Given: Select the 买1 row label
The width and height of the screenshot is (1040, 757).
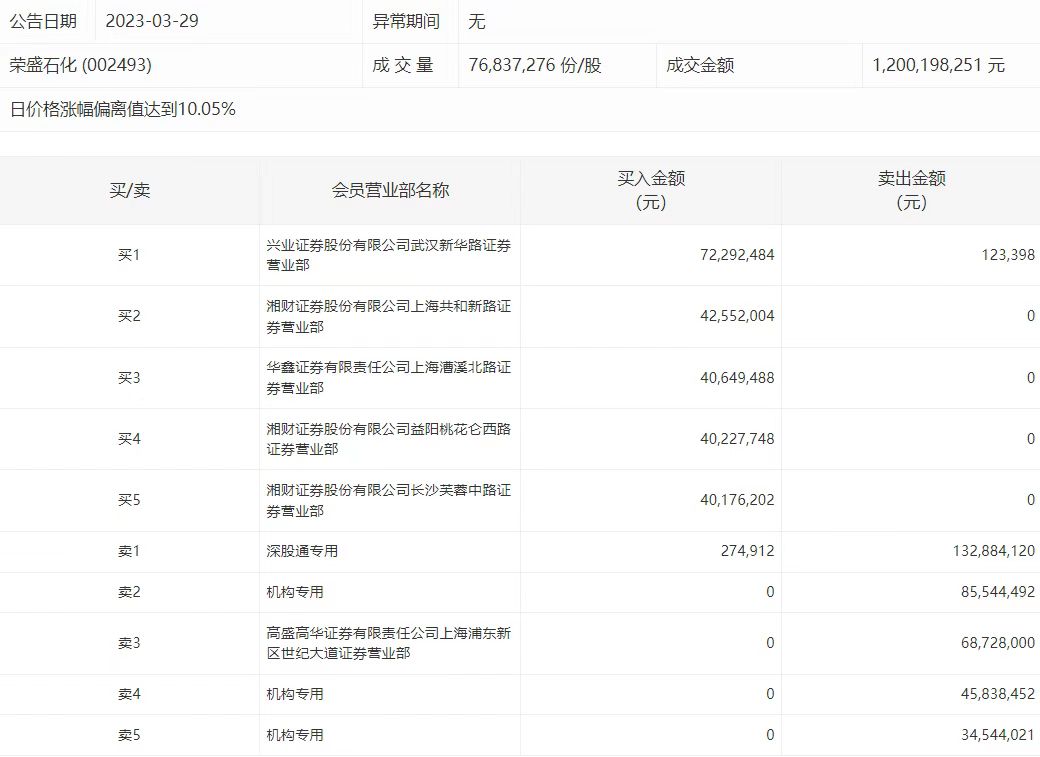Looking at the screenshot, I should point(129,255).
